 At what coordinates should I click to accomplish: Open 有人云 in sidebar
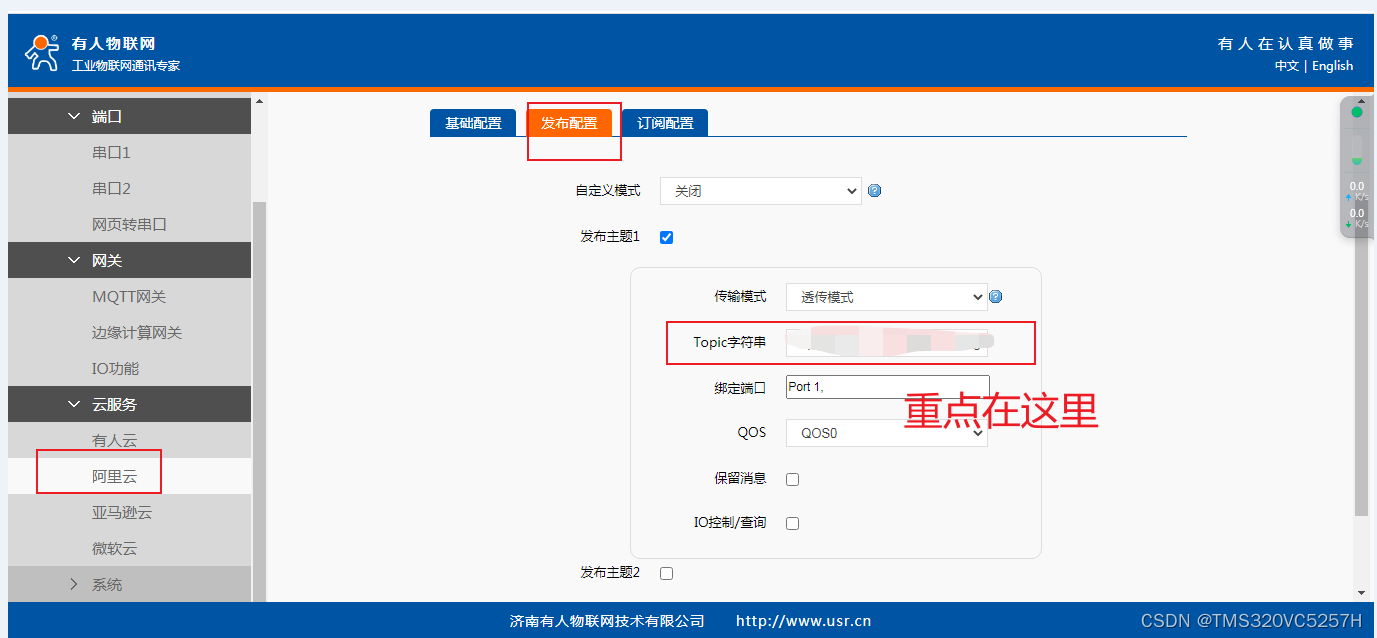click(x=129, y=440)
